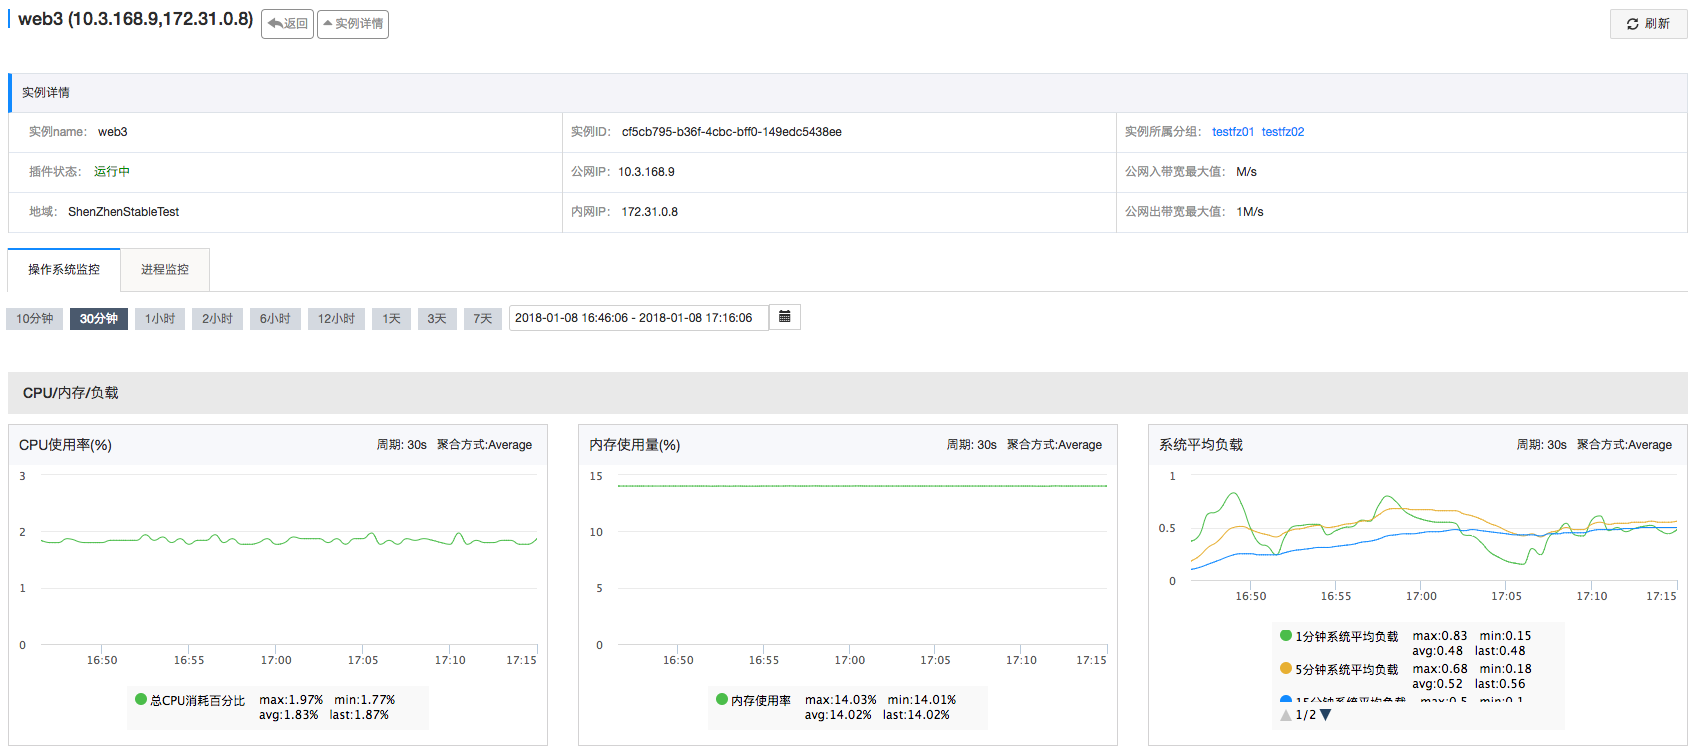Go to next legend page arrow
Viewport: 1693px width, 753px height.
click(1326, 715)
